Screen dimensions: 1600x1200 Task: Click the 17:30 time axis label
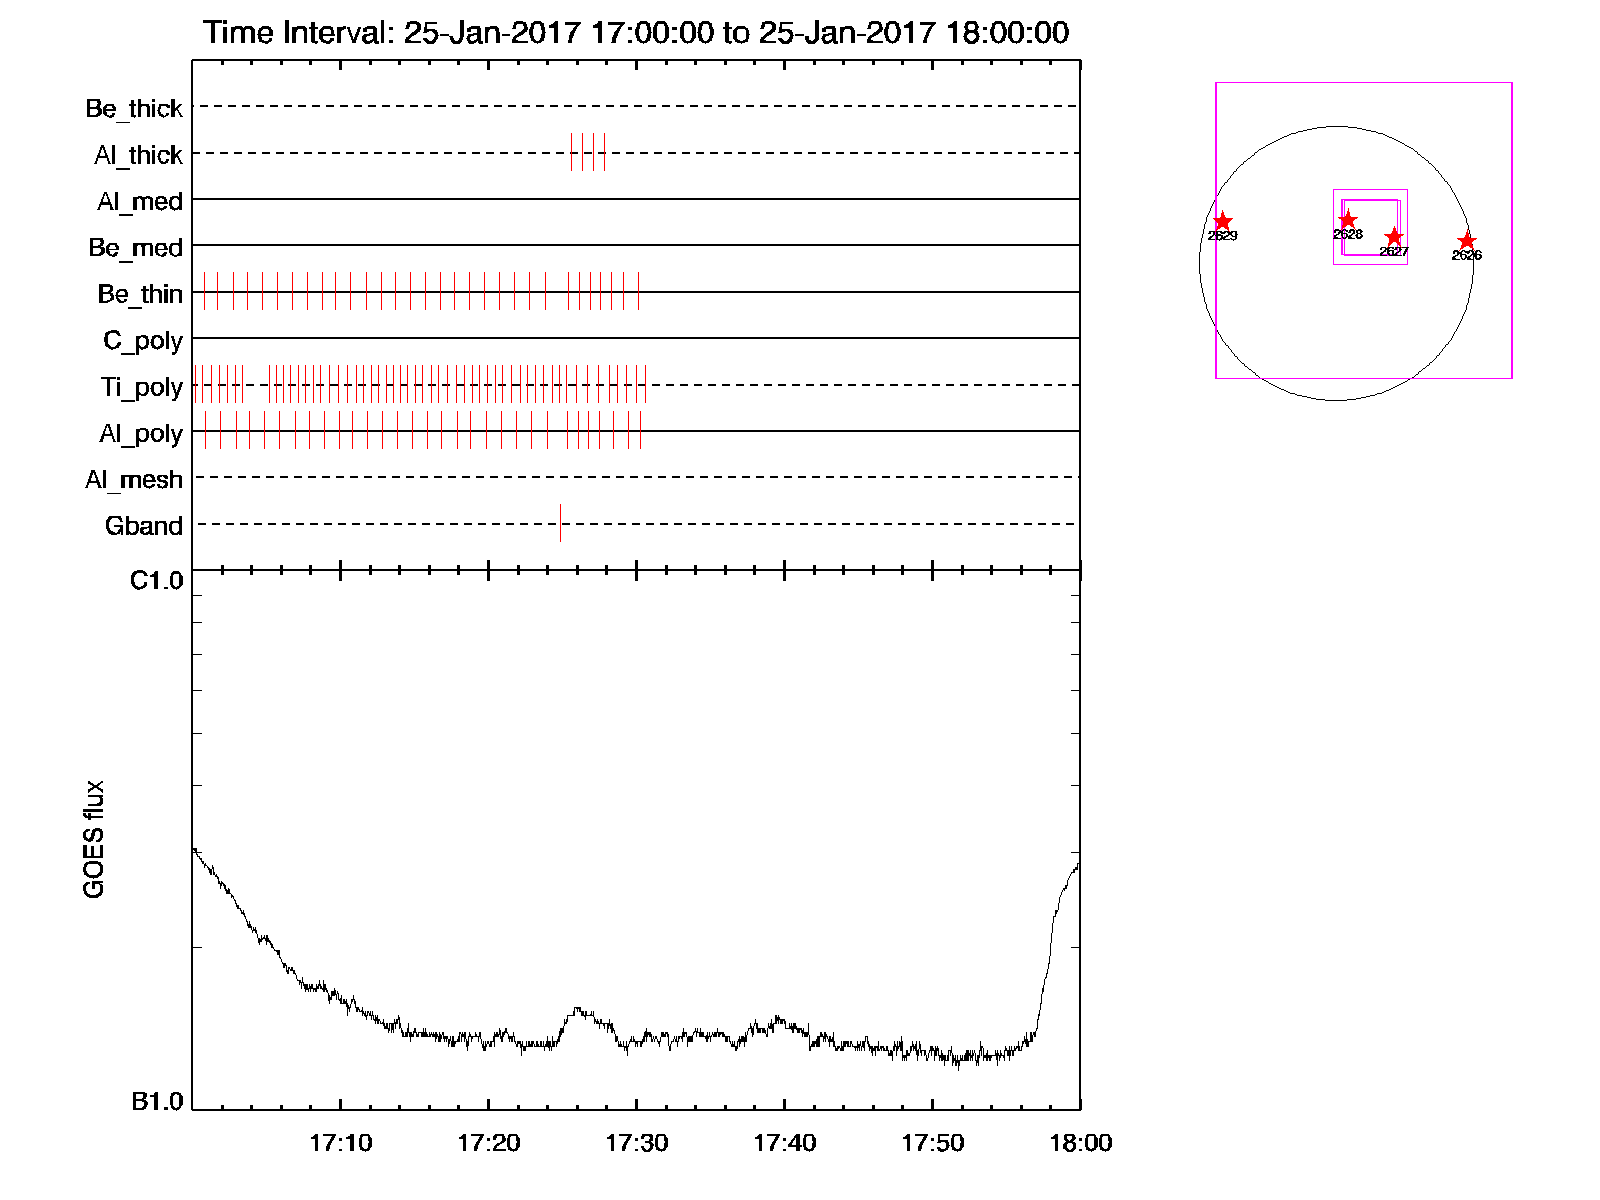636,1143
